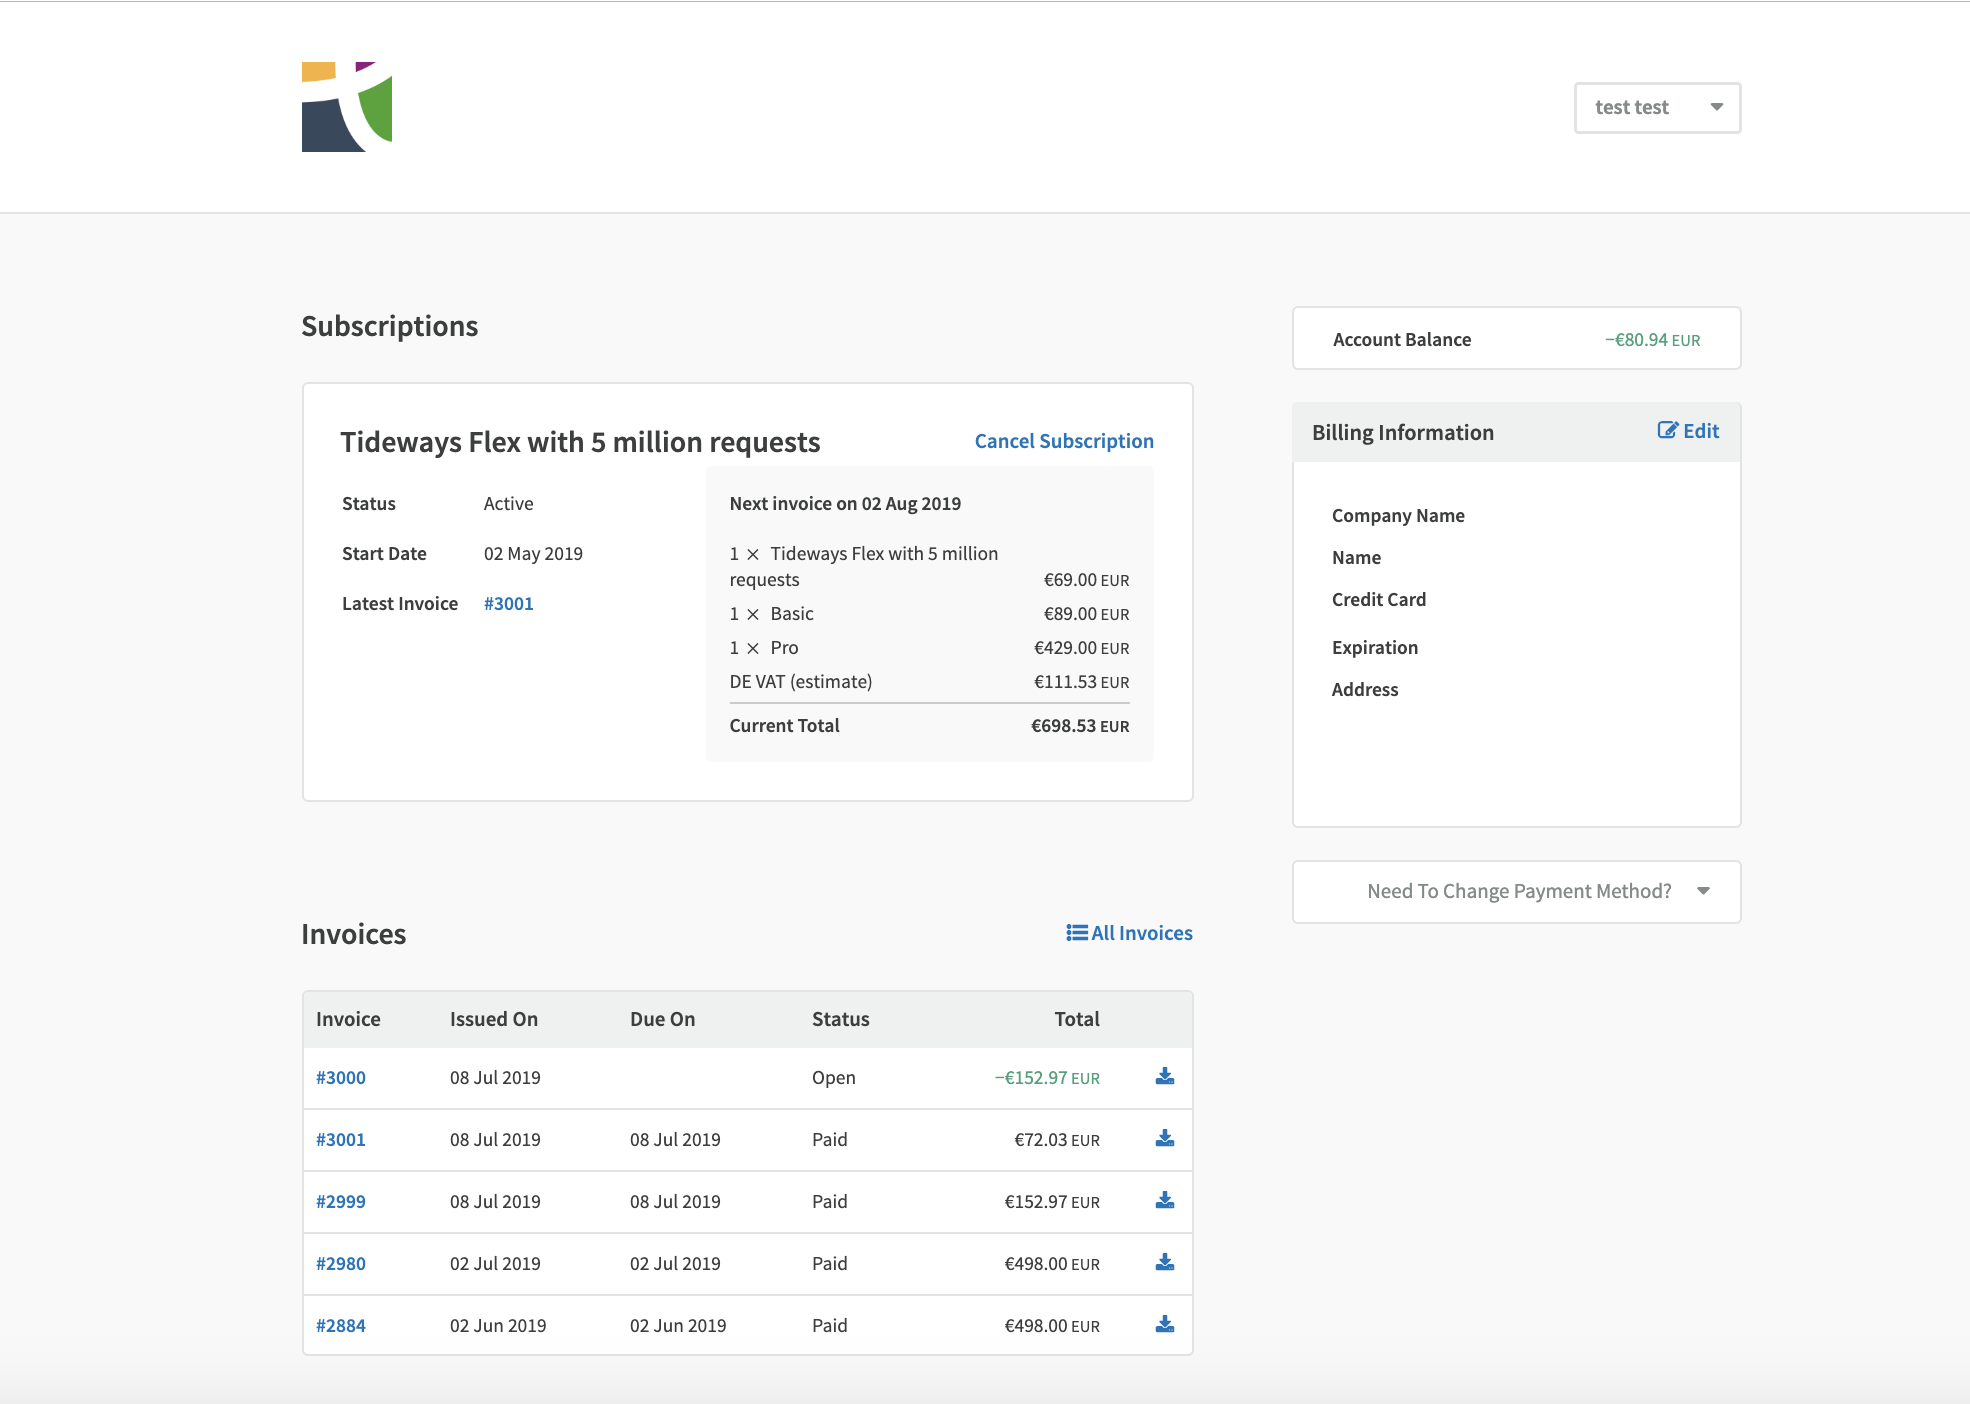The height and width of the screenshot is (1404, 1970).
Task: Click the Company Name label
Action: [1398, 516]
